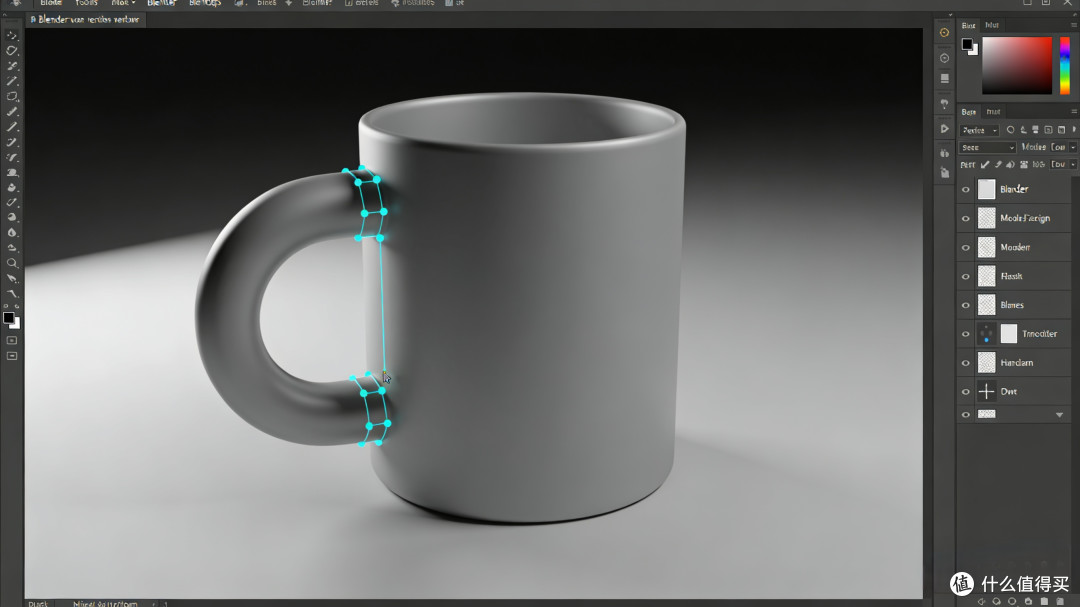The image size is (1080, 607).
Task: Switch to the Blender document tab
Action: click(x=85, y=19)
